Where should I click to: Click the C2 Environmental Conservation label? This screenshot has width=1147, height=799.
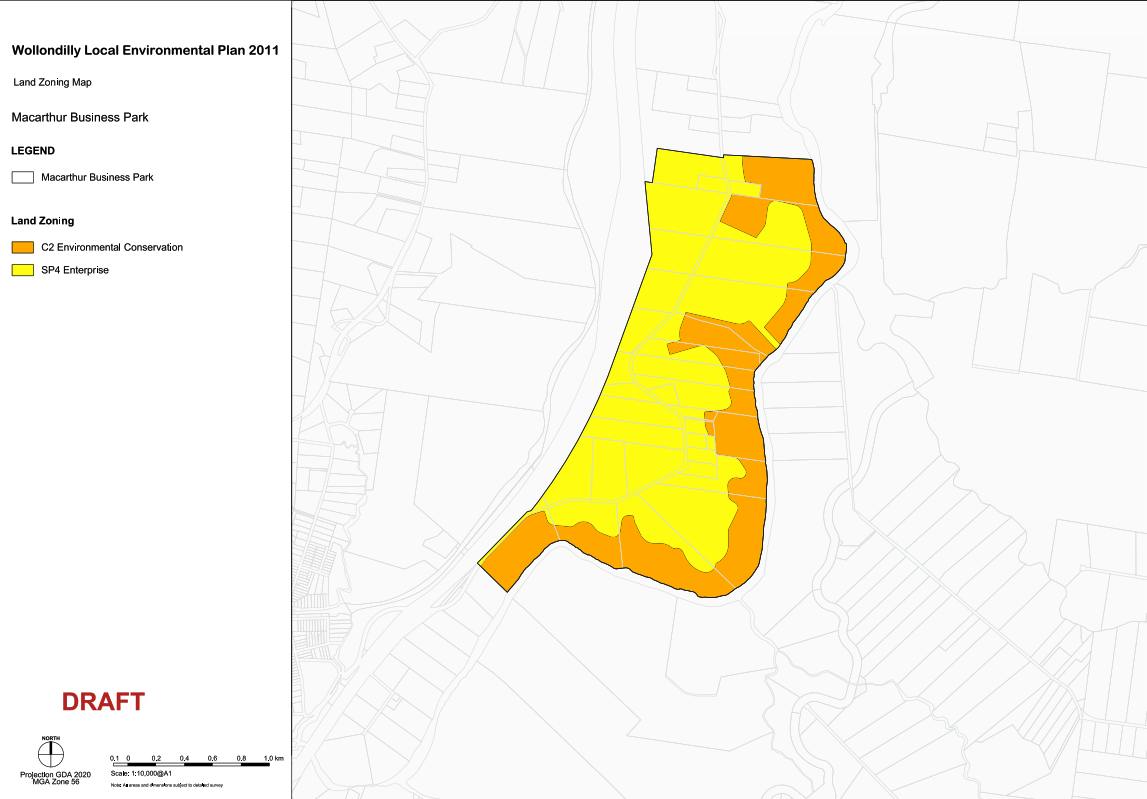(x=112, y=247)
